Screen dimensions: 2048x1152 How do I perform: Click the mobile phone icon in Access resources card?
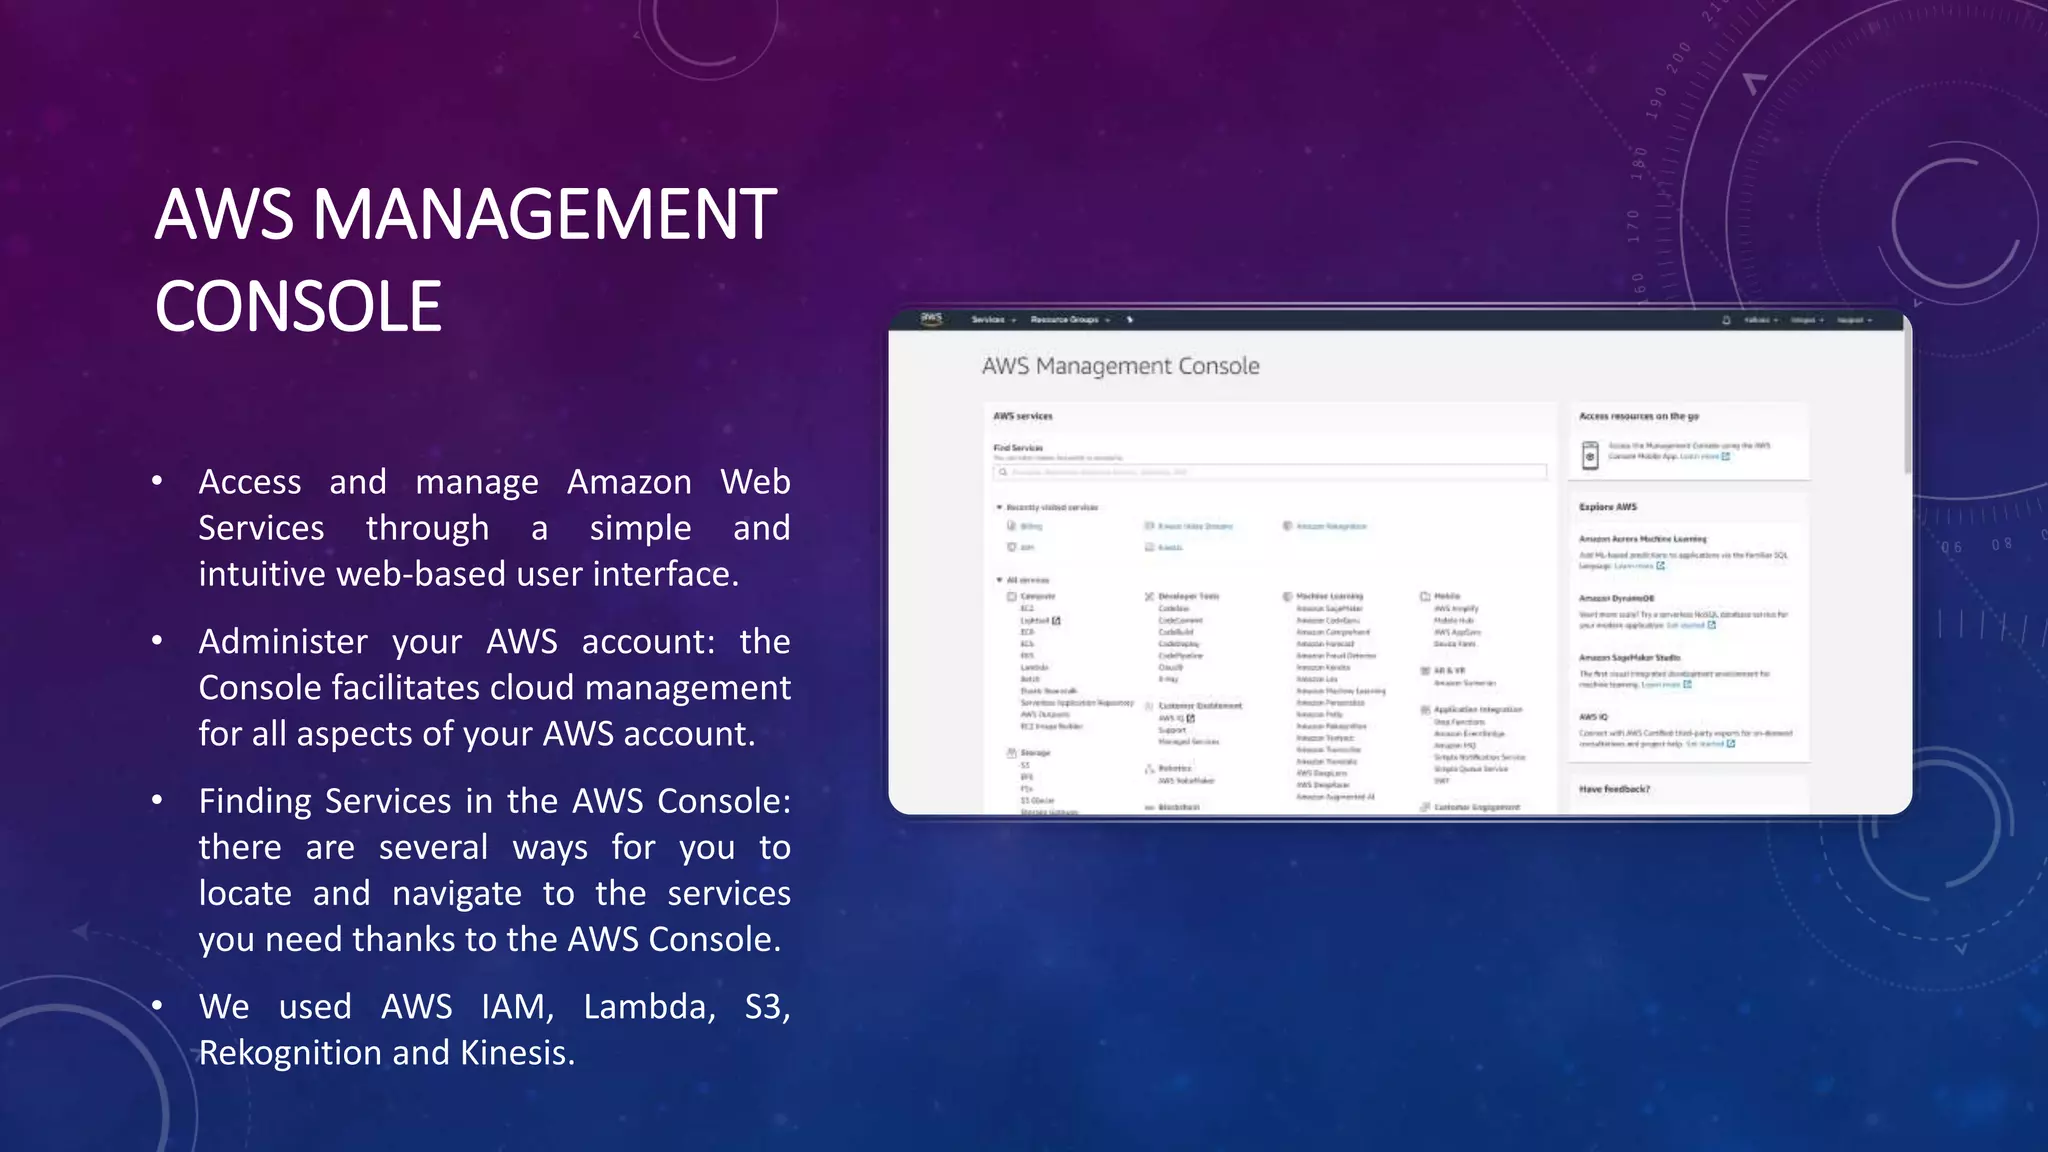1590,455
